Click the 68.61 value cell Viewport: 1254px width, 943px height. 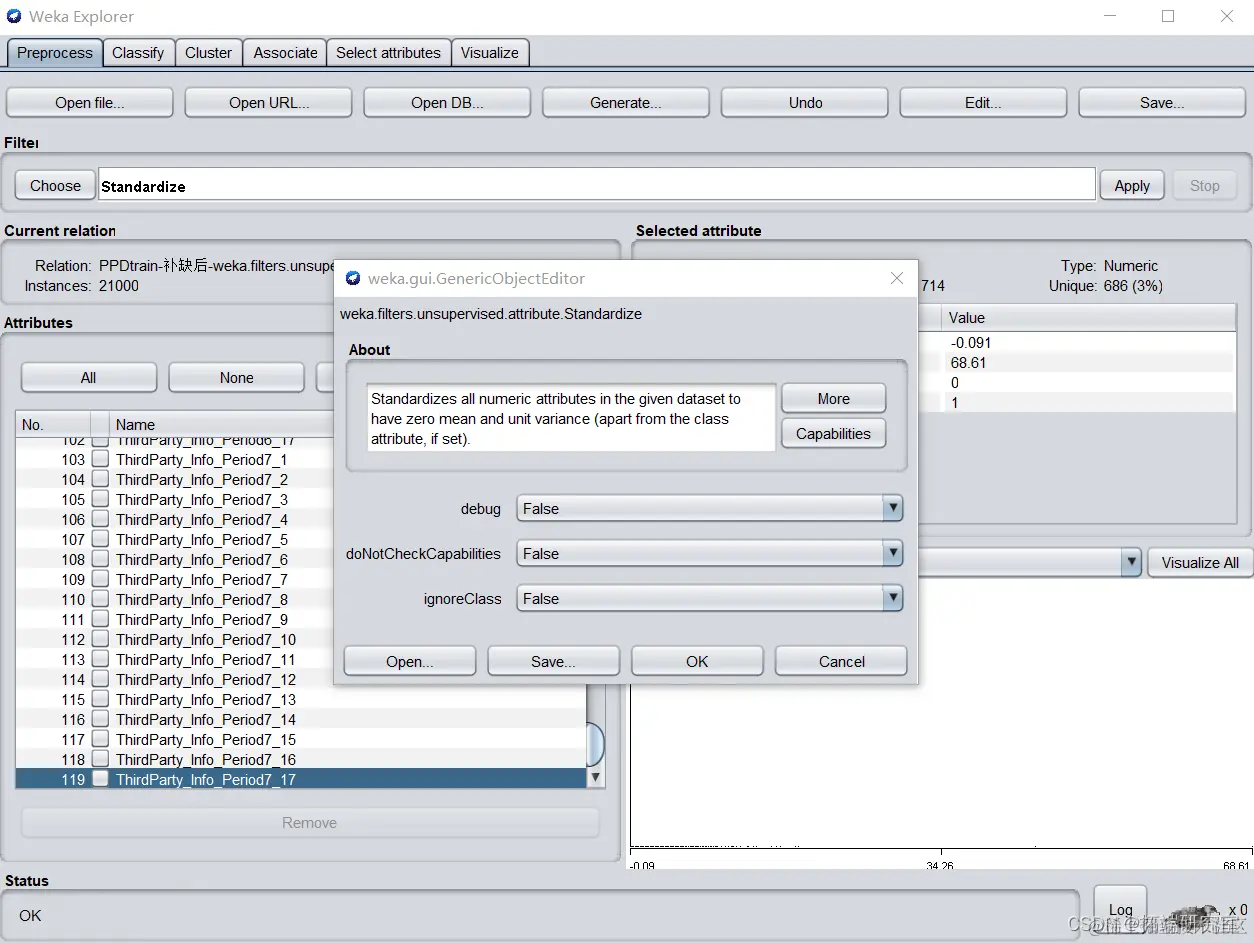point(1089,362)
